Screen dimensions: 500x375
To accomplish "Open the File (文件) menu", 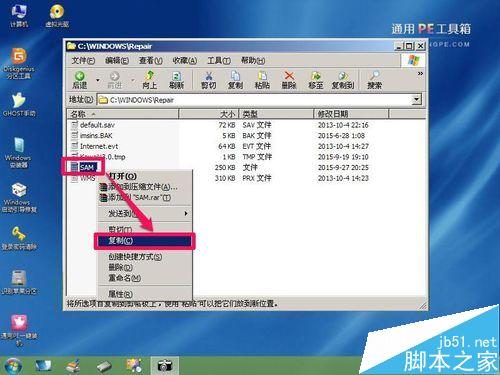I will pyautogui.click(x=83, y=61).
